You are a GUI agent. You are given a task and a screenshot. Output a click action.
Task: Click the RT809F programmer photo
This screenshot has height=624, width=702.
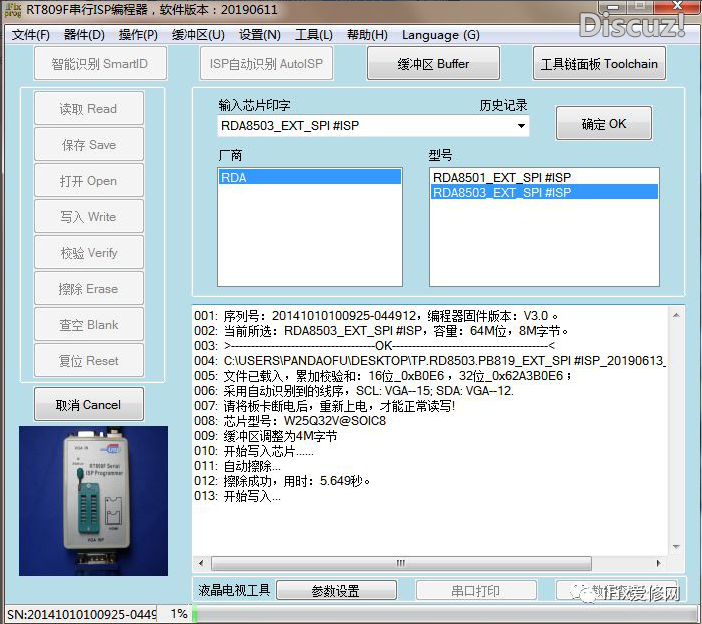pyautogui.click(x=94, y=501)
